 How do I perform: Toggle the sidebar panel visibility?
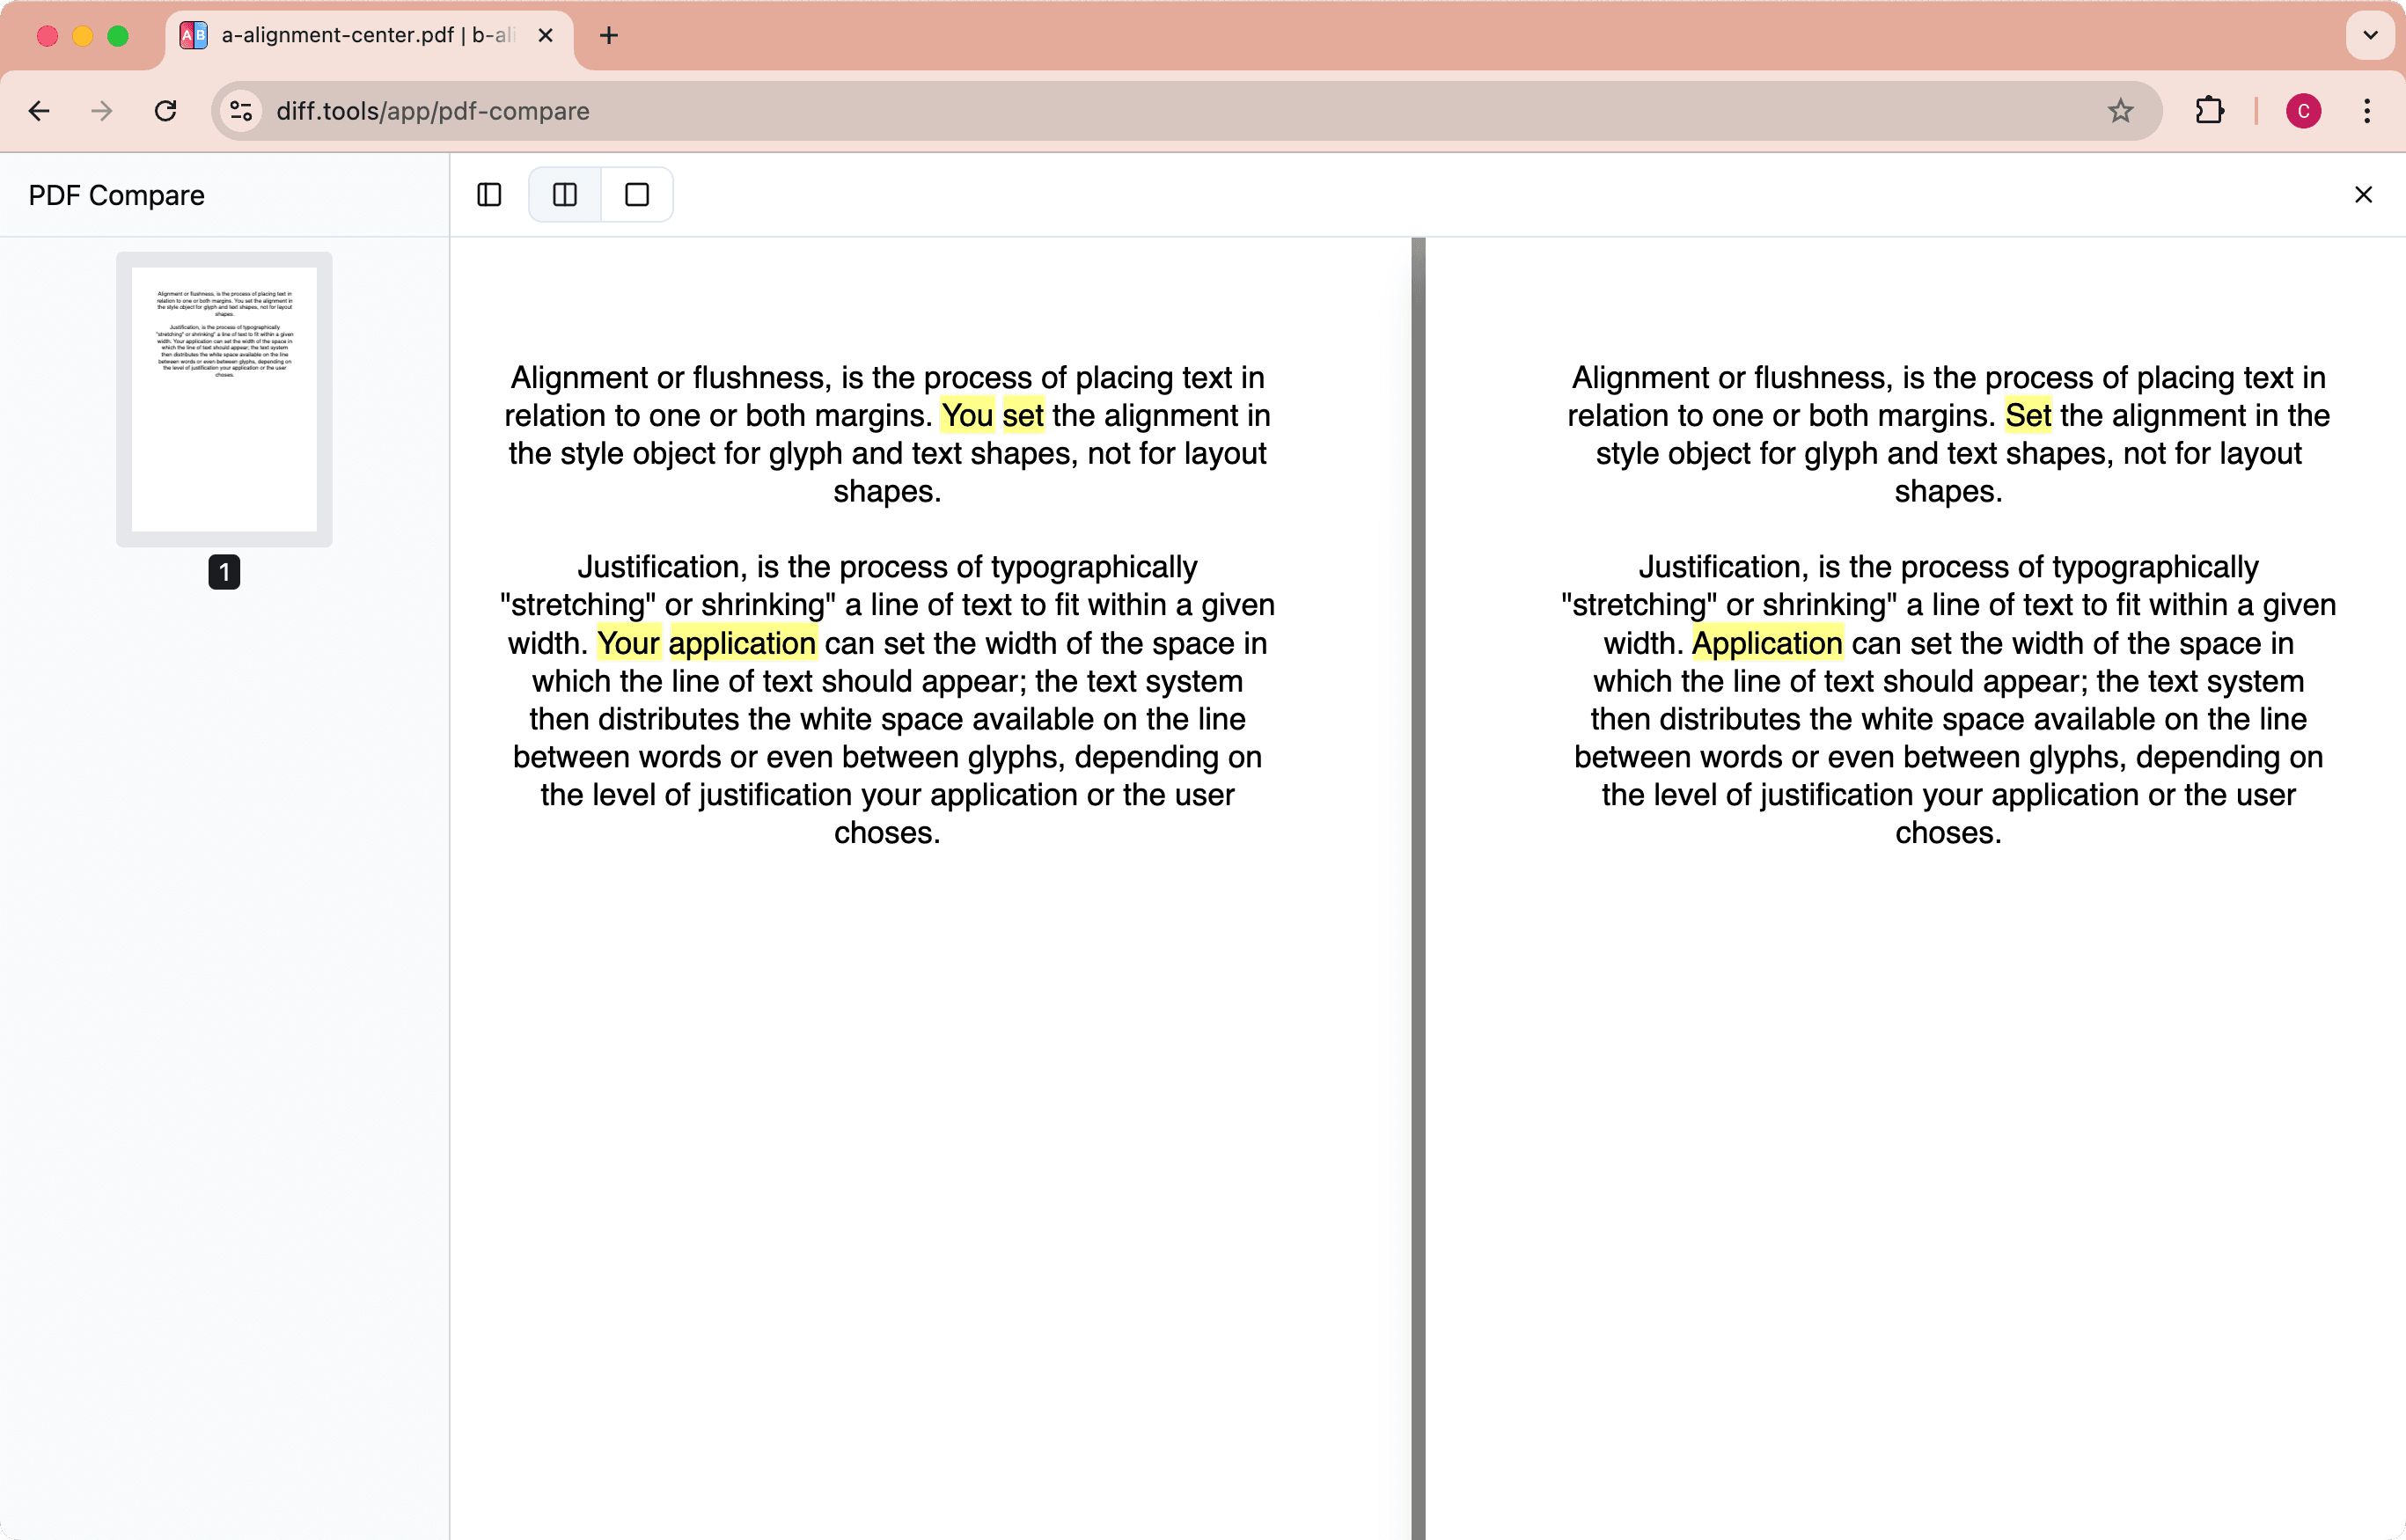[x=489, y=194]
